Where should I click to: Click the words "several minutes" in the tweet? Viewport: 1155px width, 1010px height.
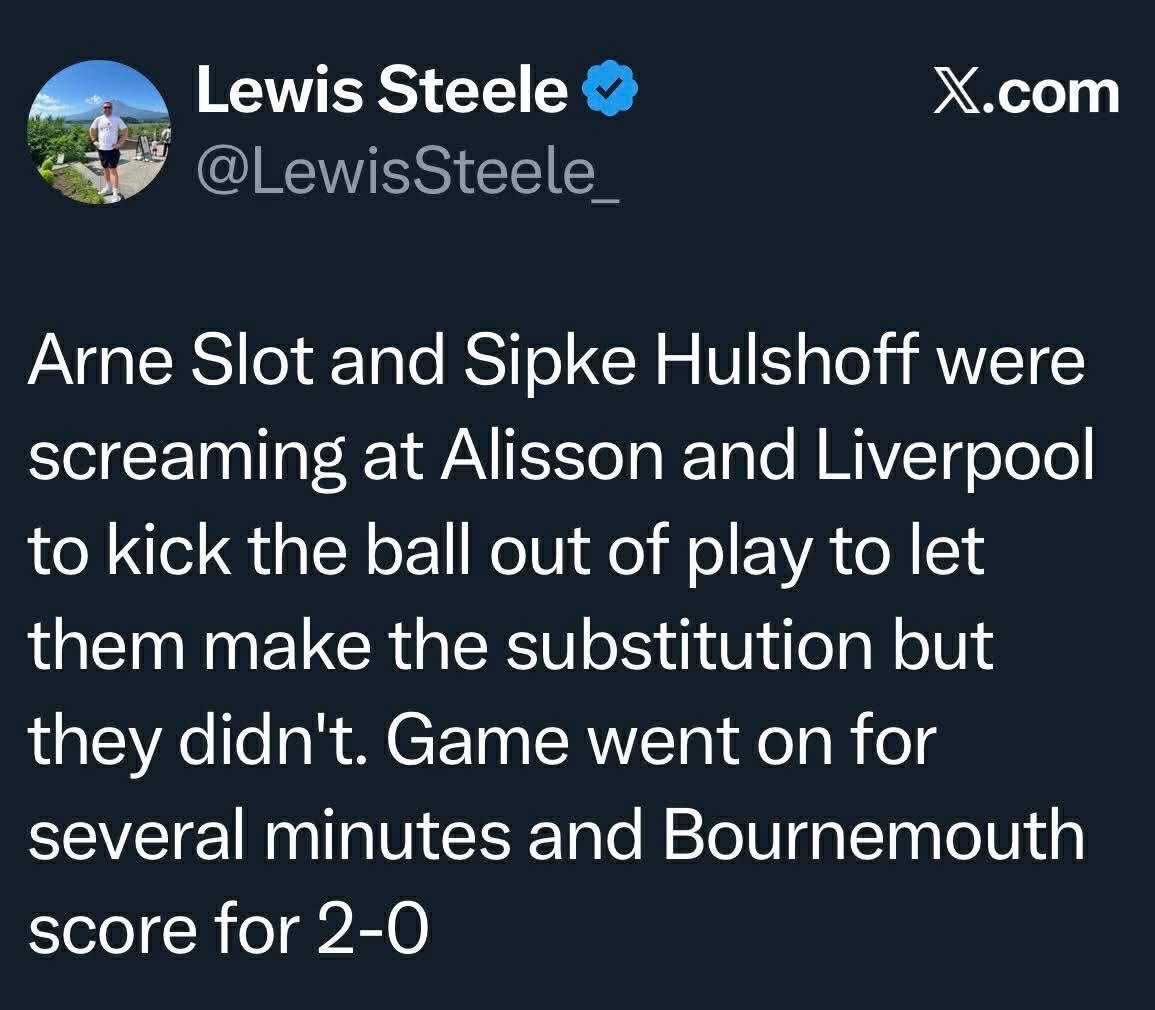tap(269, 837)
